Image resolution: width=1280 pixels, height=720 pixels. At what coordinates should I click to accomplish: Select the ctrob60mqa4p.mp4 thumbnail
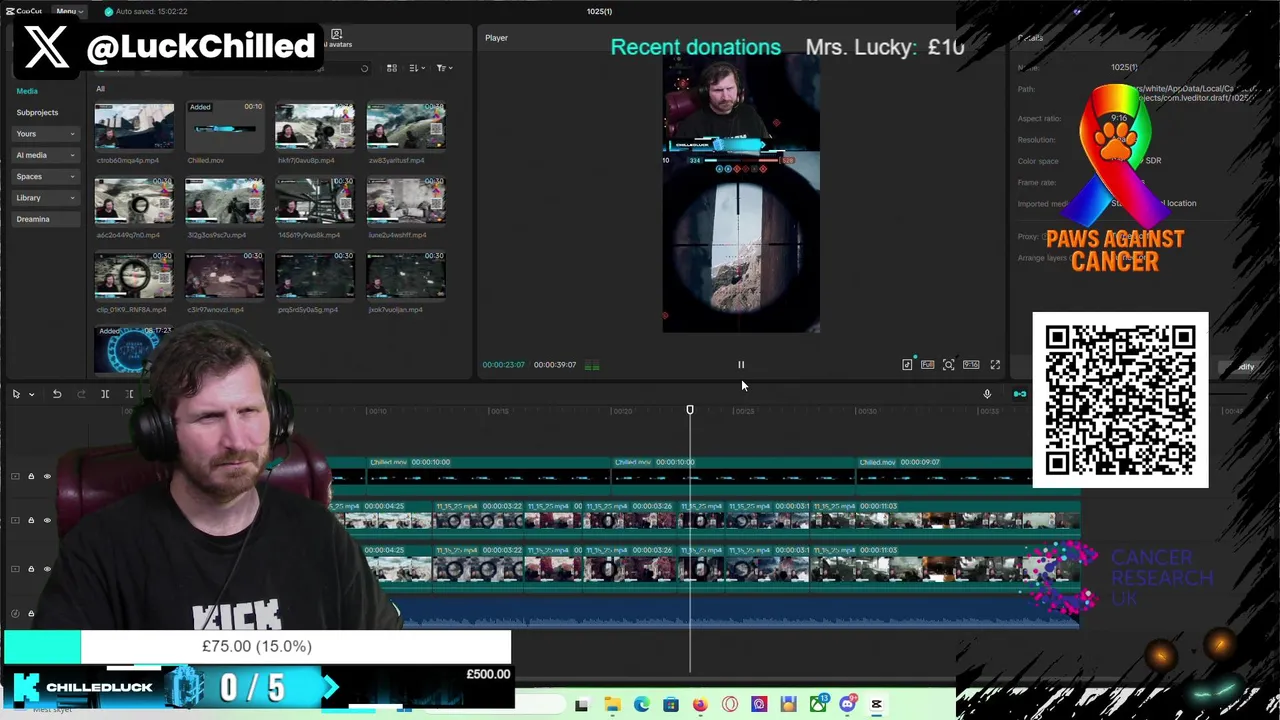[134, 126]
